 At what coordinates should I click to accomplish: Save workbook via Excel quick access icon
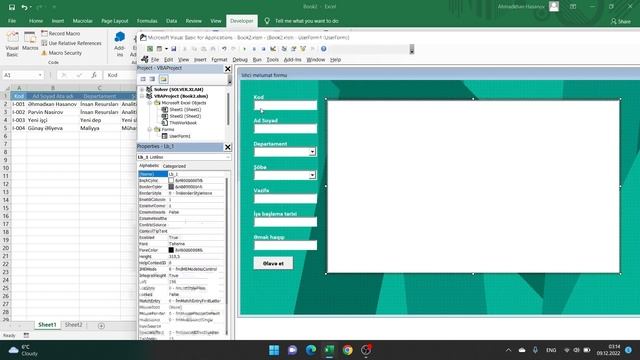[x=12, y=7]
